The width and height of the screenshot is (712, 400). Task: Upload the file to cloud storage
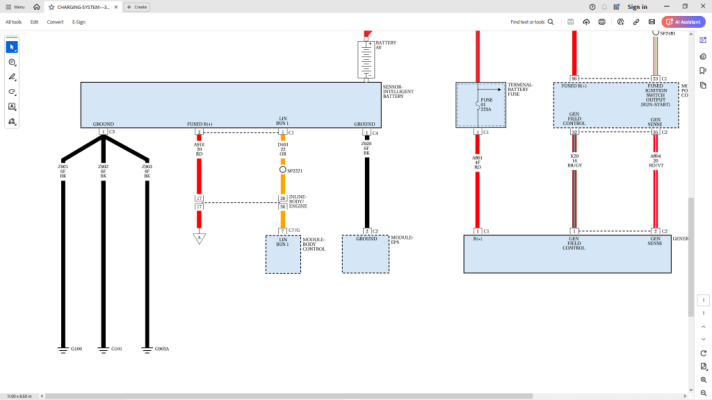(x=586, y=22)
